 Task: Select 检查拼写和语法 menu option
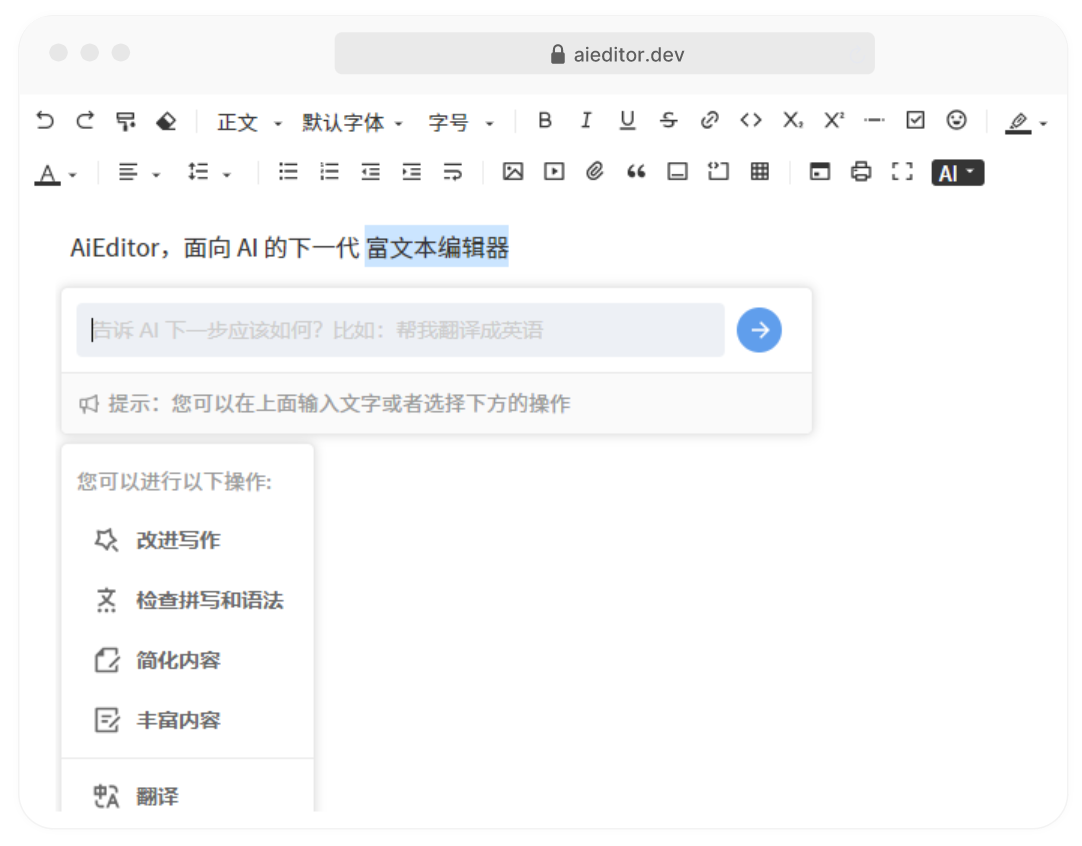pos(209,600)
